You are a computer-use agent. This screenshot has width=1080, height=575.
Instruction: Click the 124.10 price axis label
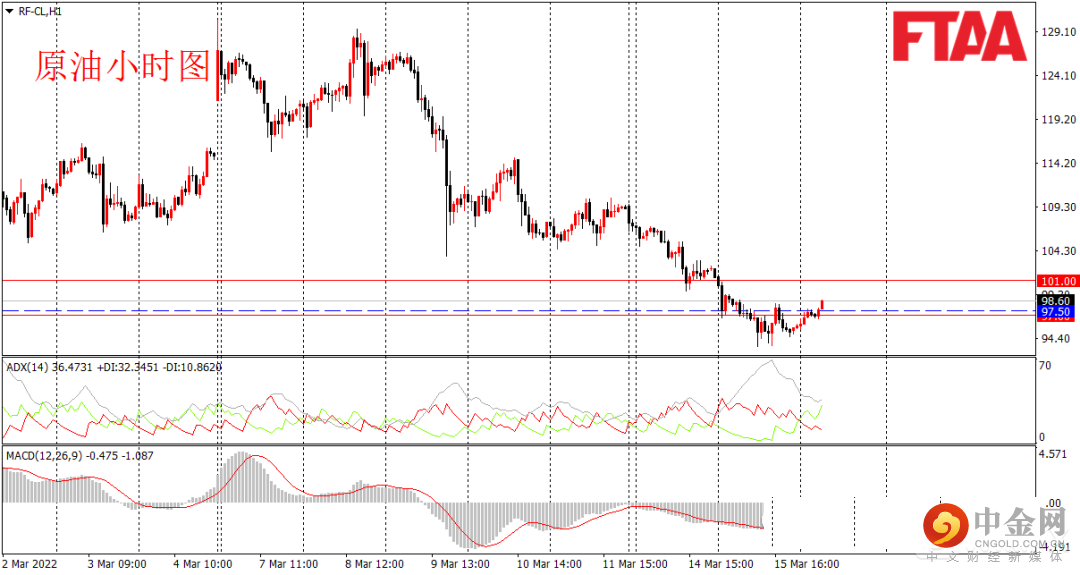(x=1059, y=76)
